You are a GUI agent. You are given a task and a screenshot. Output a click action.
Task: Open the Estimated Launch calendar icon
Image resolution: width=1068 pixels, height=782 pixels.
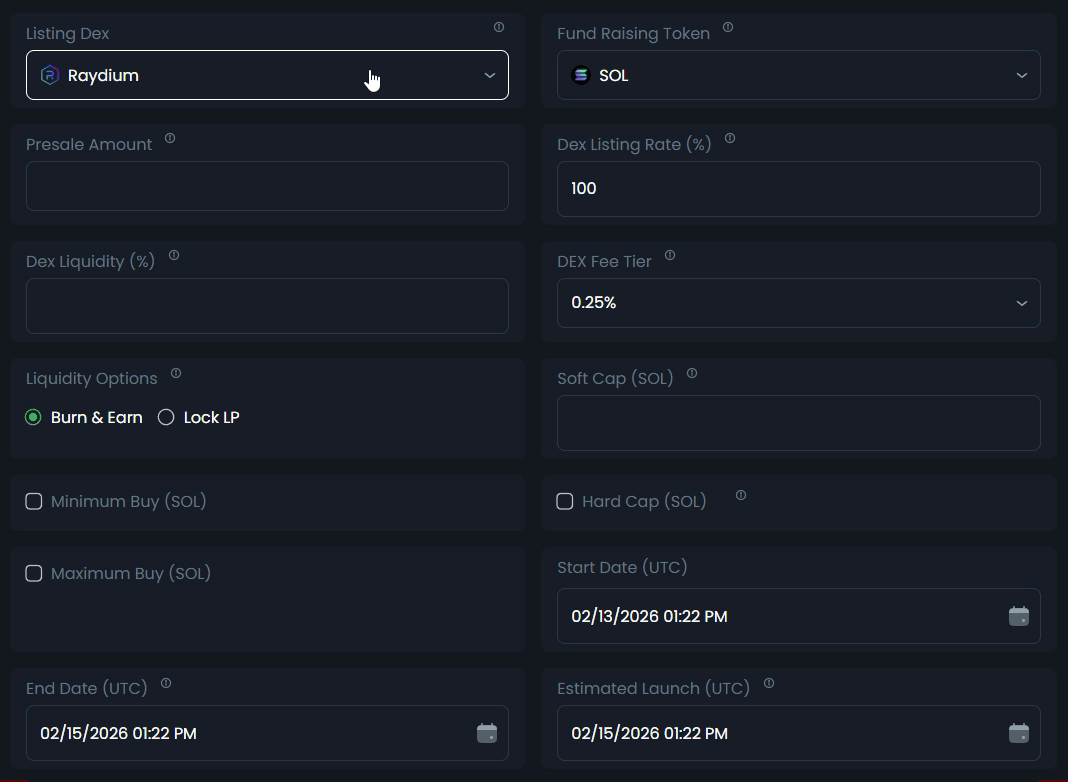click(x=1018, y=733)
